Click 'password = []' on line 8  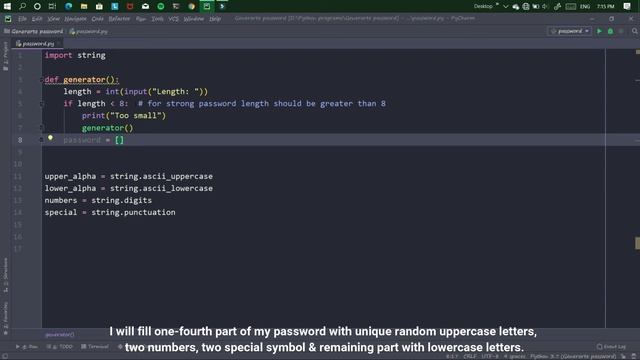[x=93, y=140]
